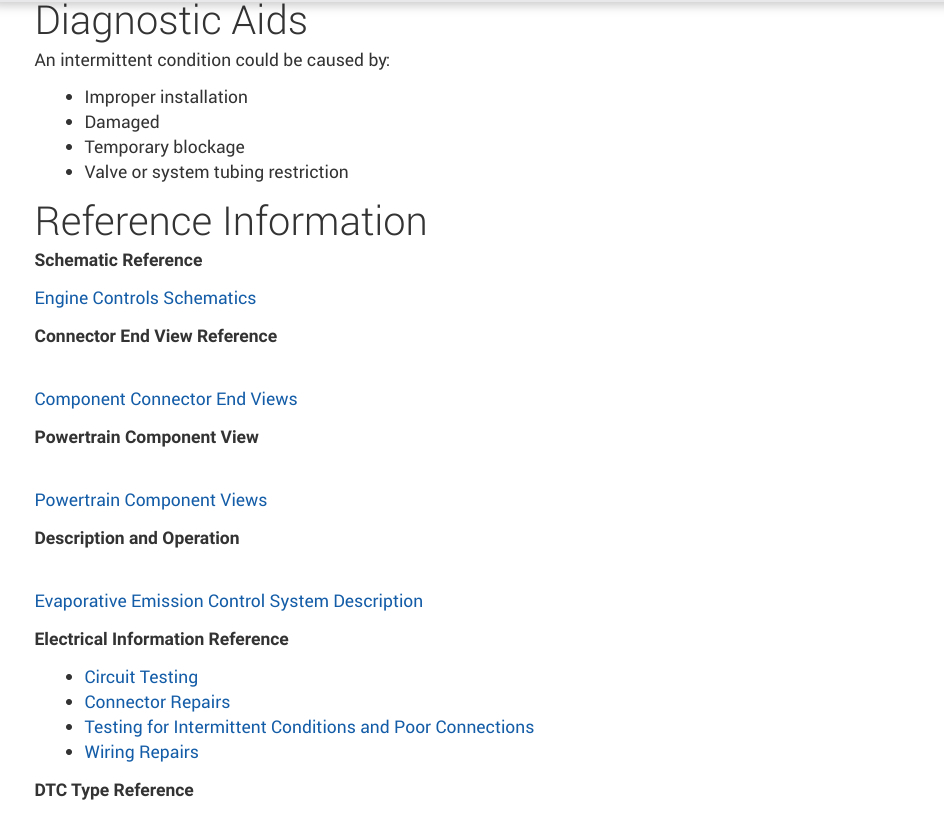Click the Schematic Reference subheading
The height and width of the screenshot is (828, 944).
118,260
